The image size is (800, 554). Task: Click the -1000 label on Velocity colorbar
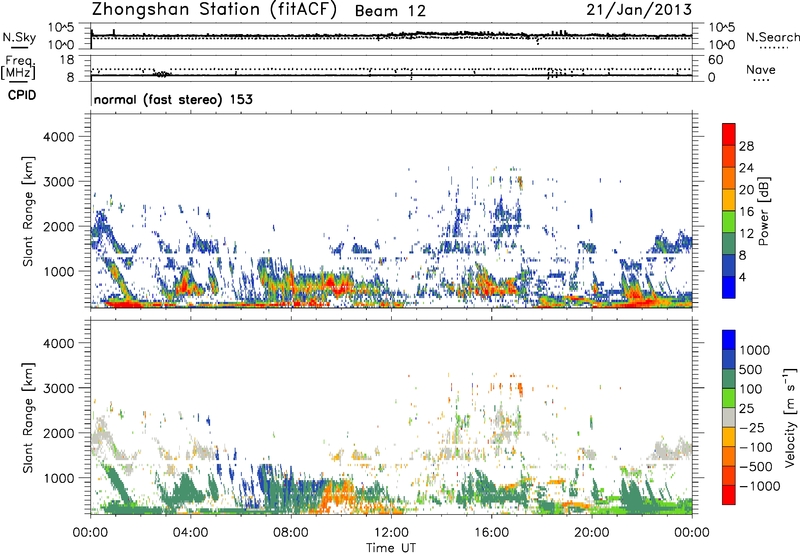(x=760, y=486)
